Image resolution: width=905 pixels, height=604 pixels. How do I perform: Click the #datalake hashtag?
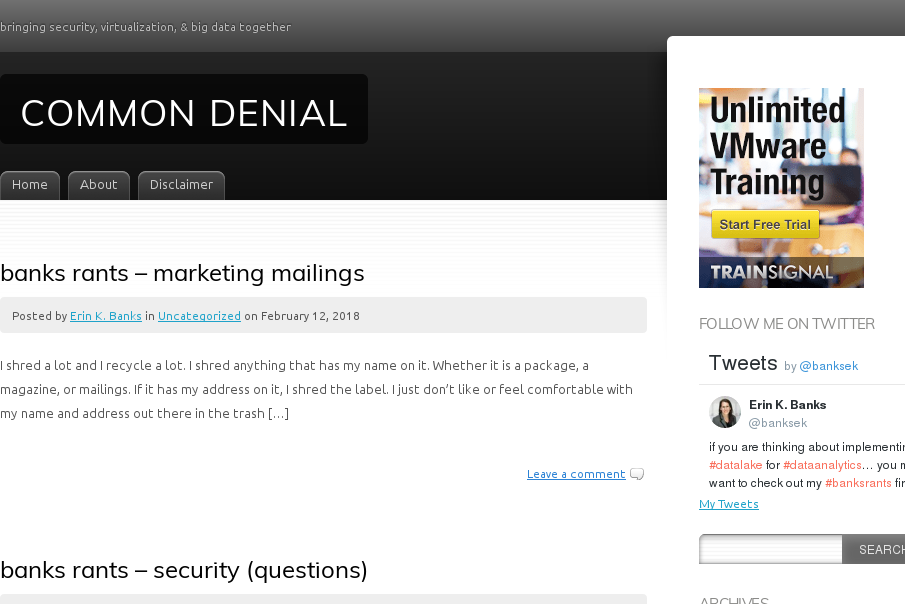(x=736, y=465)
